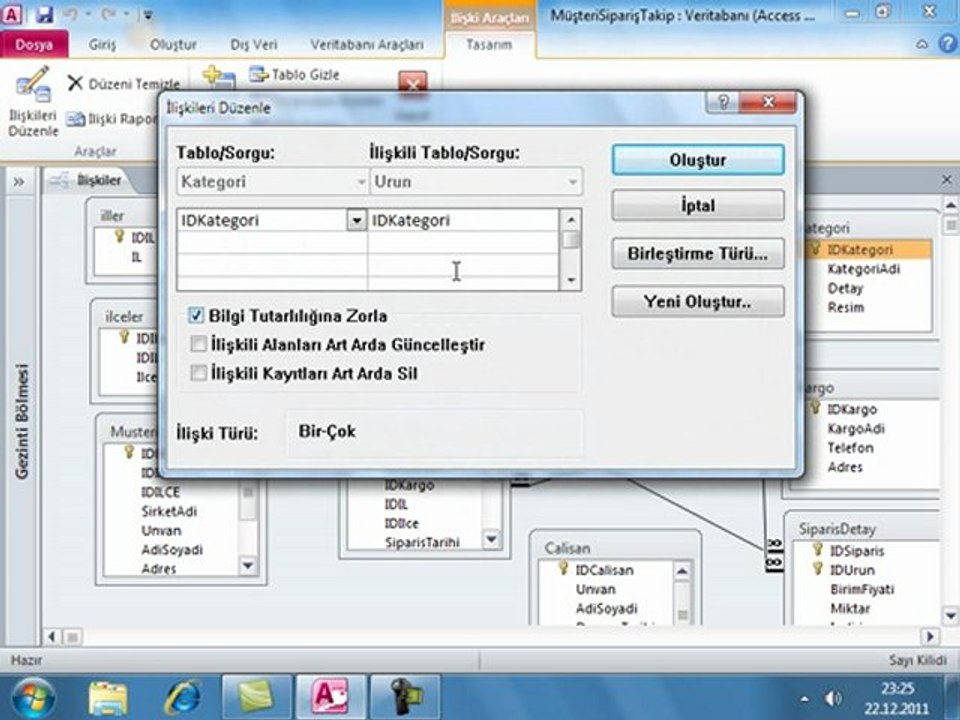Click the Redo icon in title bar
This screenshot has height=720, width=960.
click(108, 13)
